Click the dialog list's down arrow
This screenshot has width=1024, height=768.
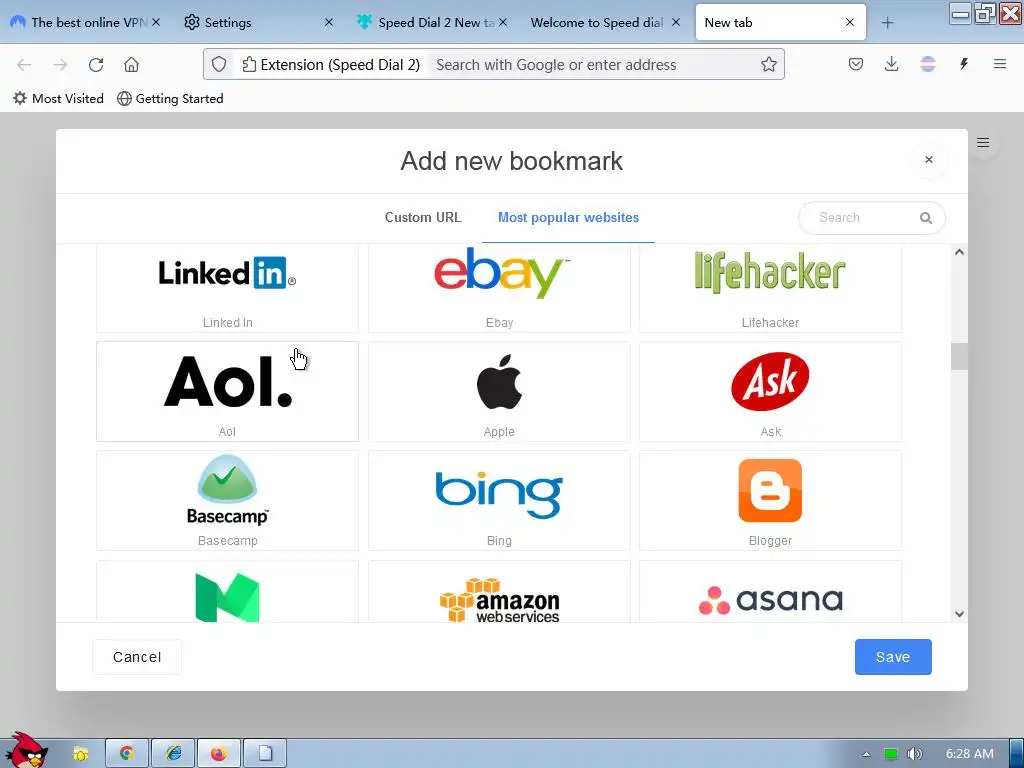click(959, 614)
